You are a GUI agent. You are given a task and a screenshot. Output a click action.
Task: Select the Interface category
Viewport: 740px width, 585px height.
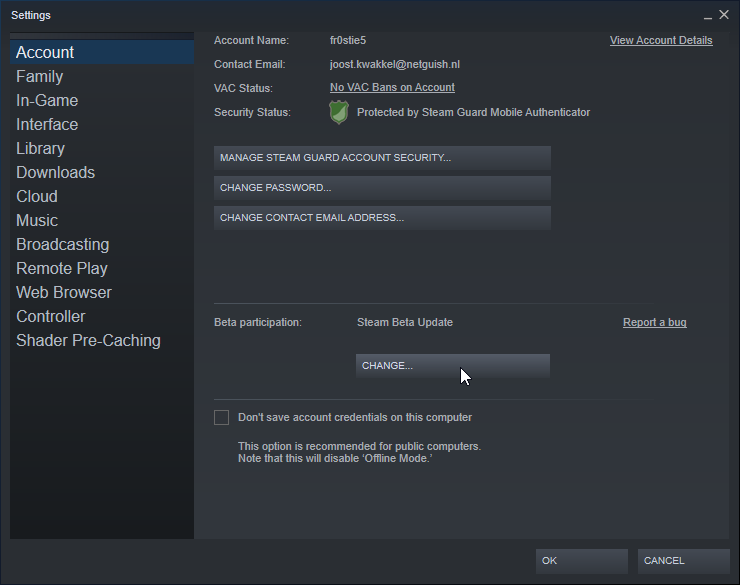point(47,125)
